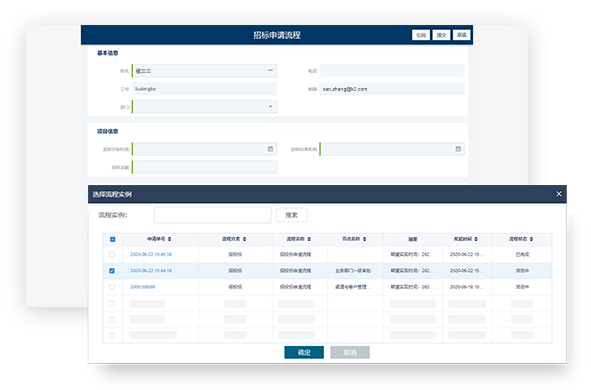Sort table by 流程状态 column arrow
Viewport: 591px width, 390px height.
[x=531, y=239]
